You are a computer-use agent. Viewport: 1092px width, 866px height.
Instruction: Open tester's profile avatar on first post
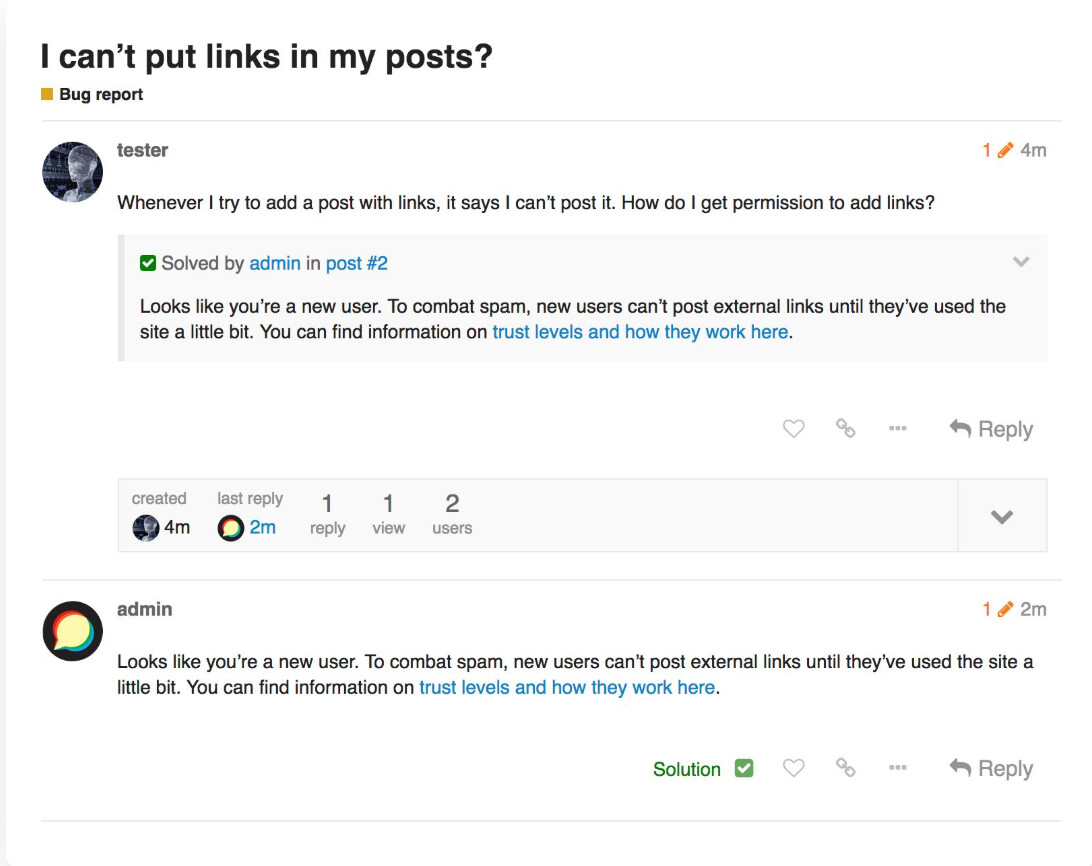coord(73,172)
